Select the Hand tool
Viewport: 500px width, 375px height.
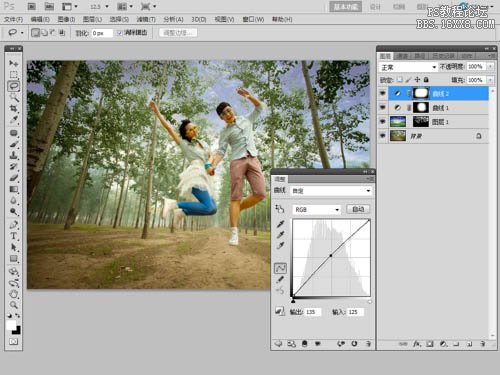14,294
